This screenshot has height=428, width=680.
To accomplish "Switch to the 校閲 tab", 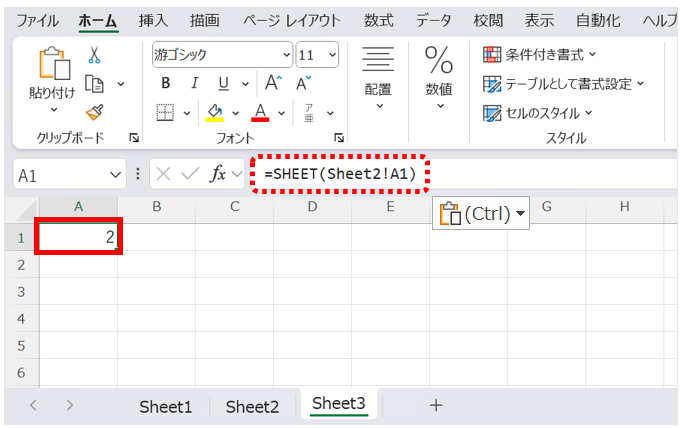I will (488, 20).
